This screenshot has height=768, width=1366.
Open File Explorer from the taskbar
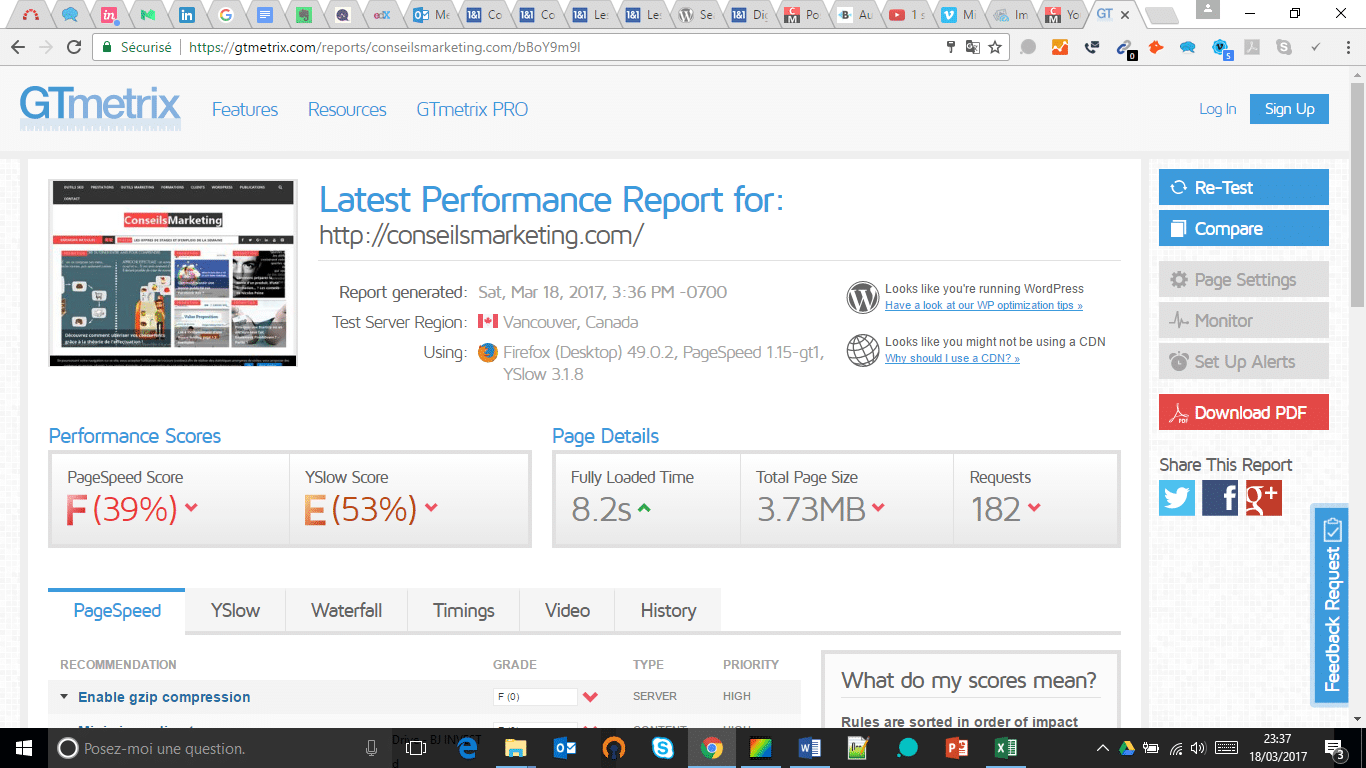515,748
